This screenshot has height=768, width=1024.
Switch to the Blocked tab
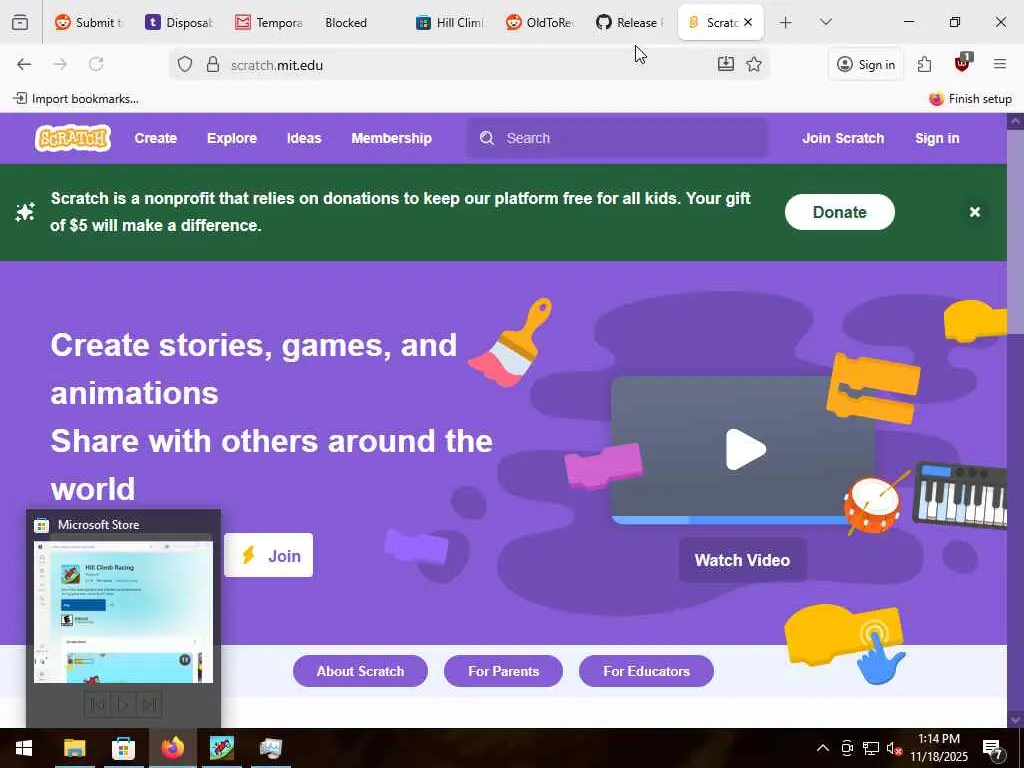click(360, 22)
